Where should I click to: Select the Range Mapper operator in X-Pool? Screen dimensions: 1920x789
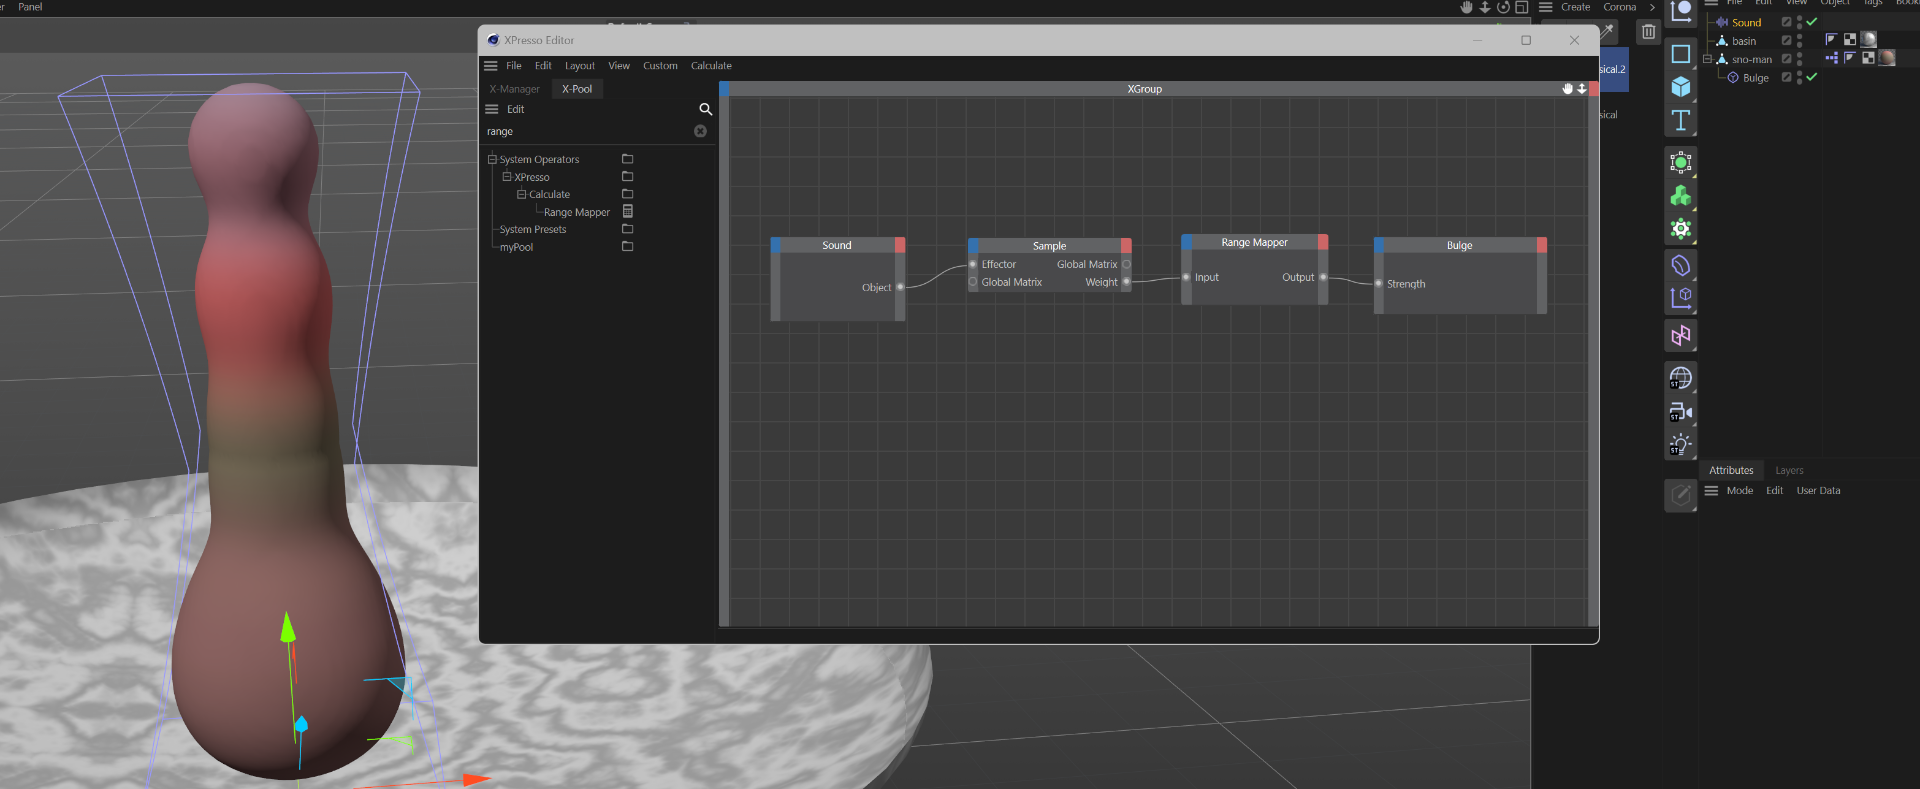tap(576, 212)
